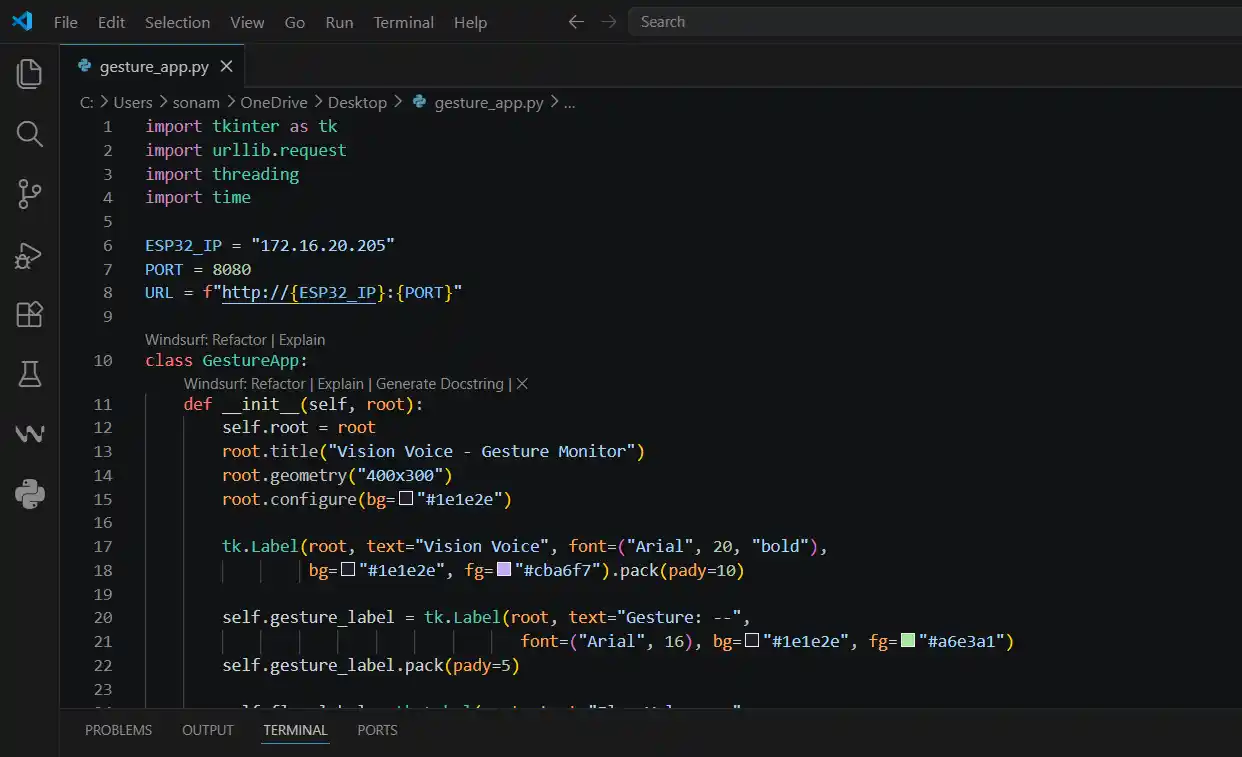Click 'self.root = root' on line 12
The image size is (1242, 757).
click(x=299, y=427)
